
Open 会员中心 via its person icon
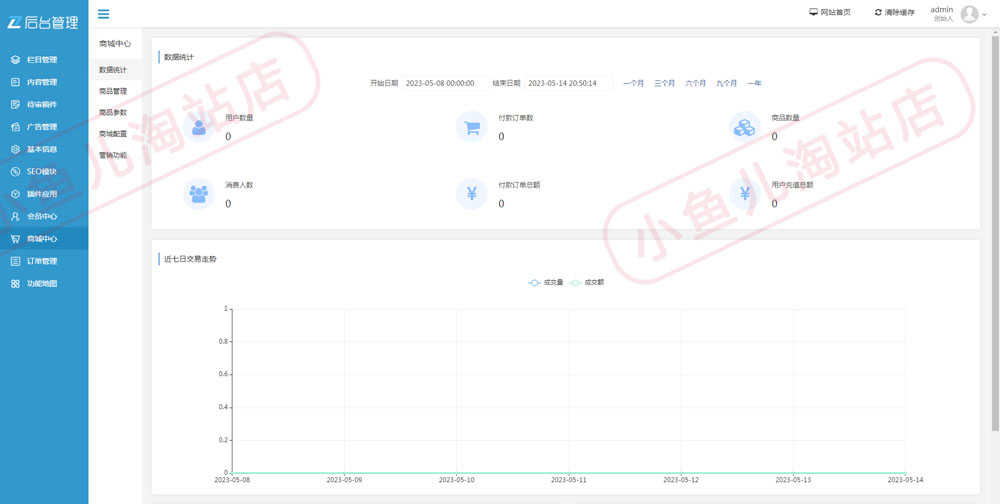click(x=15, y=216)
